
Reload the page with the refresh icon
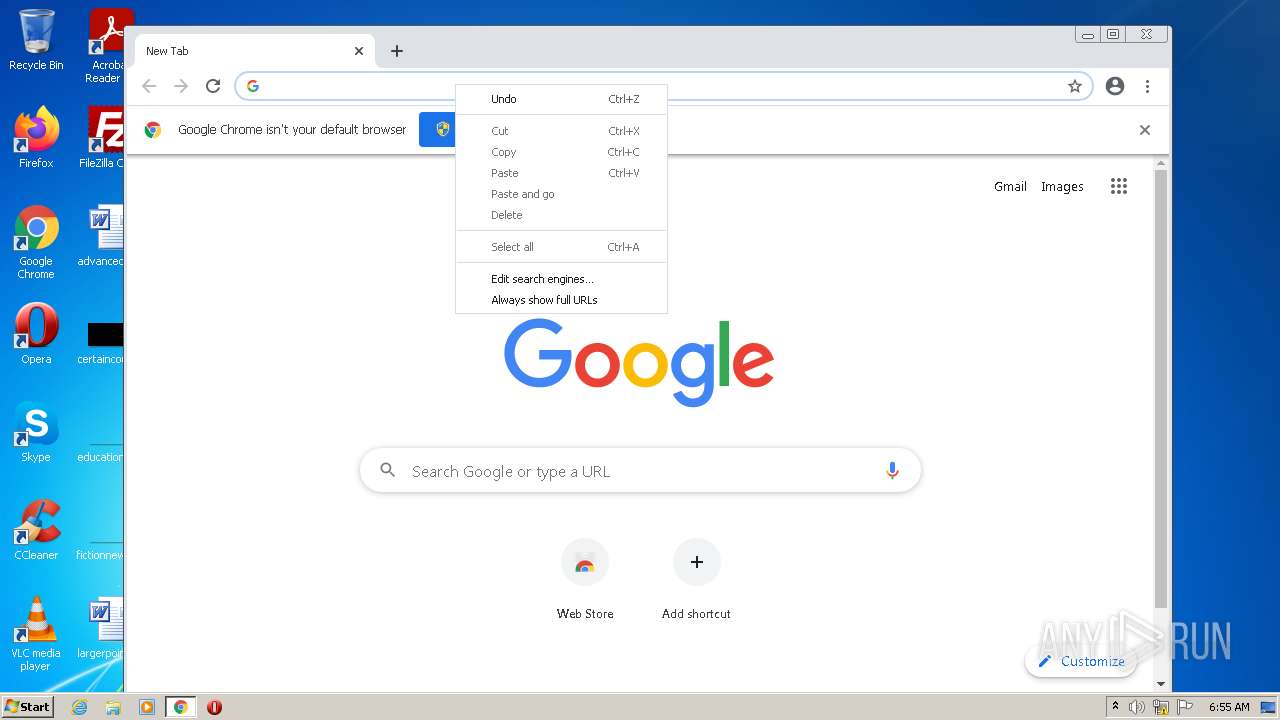click(213, 86)
